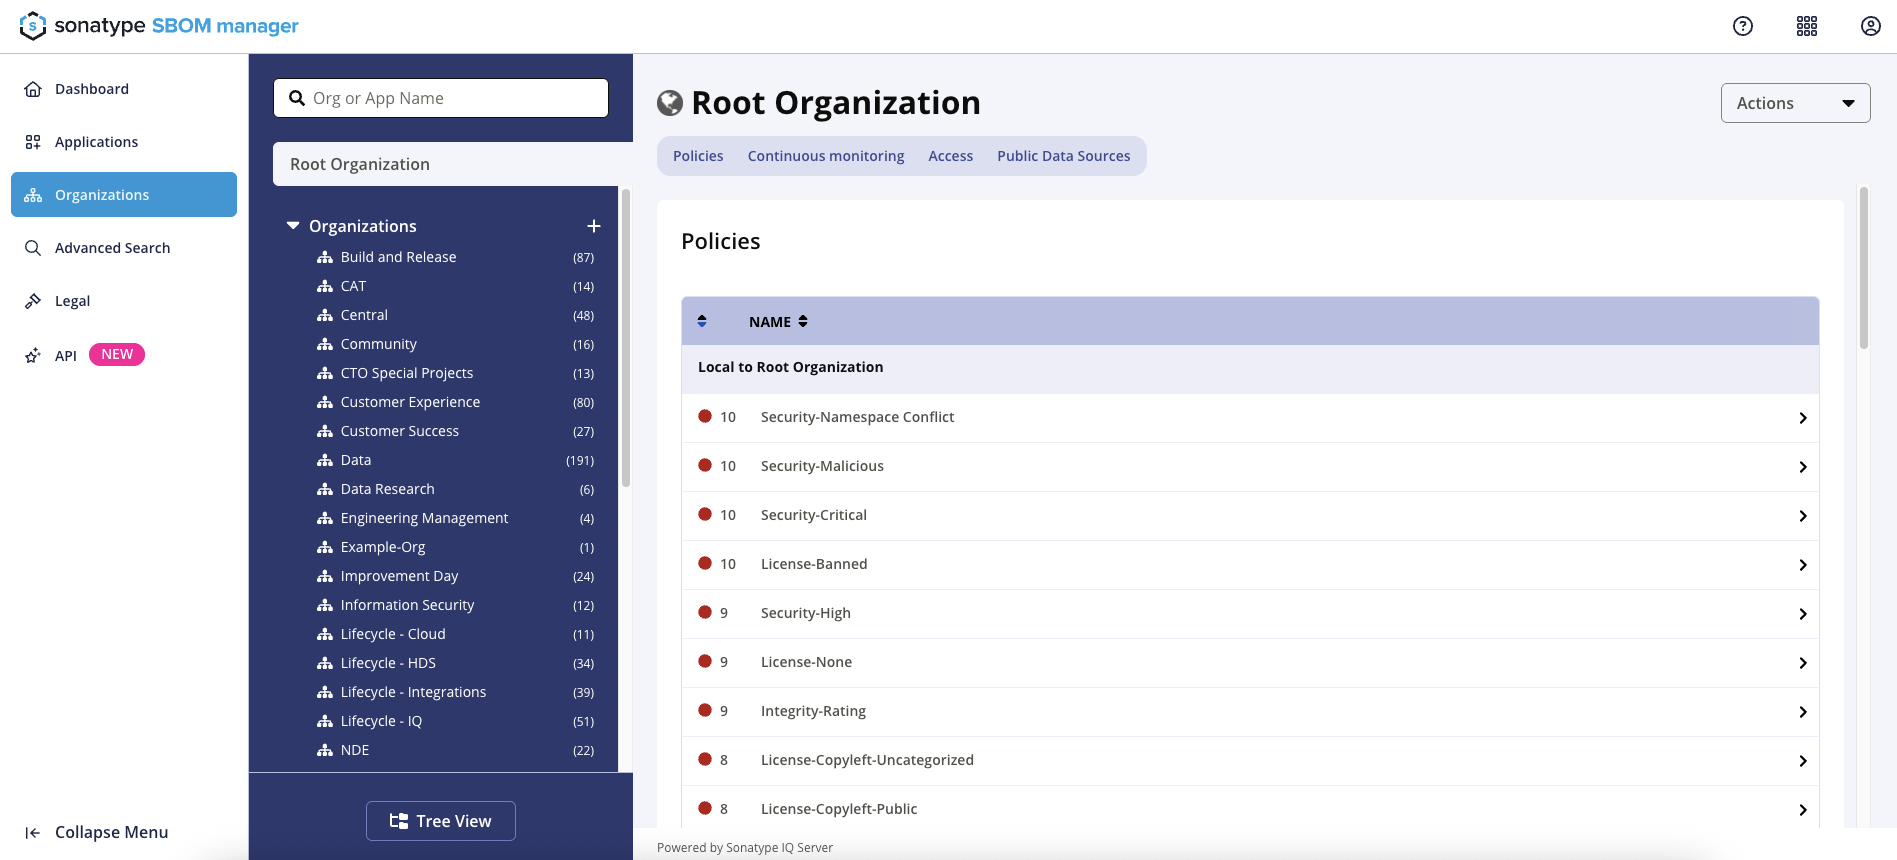Screen dimensions: 1897x860
Task: Click the Dashboard home icon
Action: [x=33, y=89]
